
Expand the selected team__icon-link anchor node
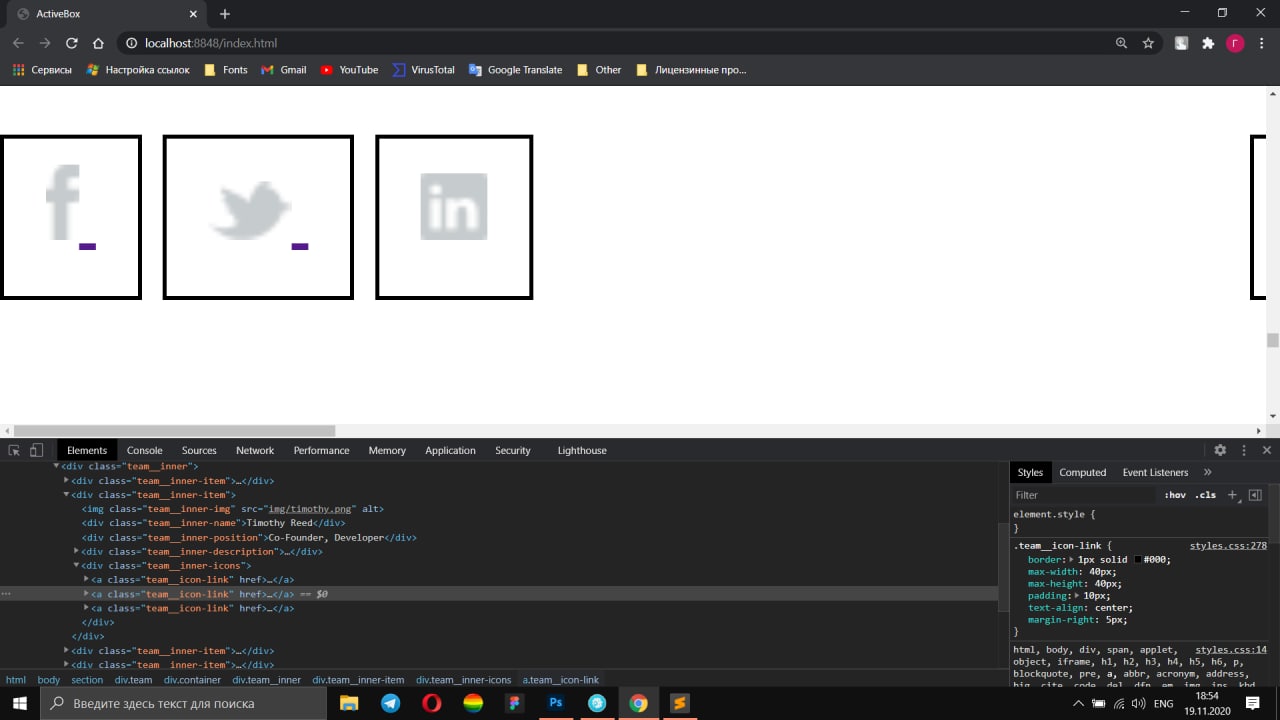tap(86, 594)
